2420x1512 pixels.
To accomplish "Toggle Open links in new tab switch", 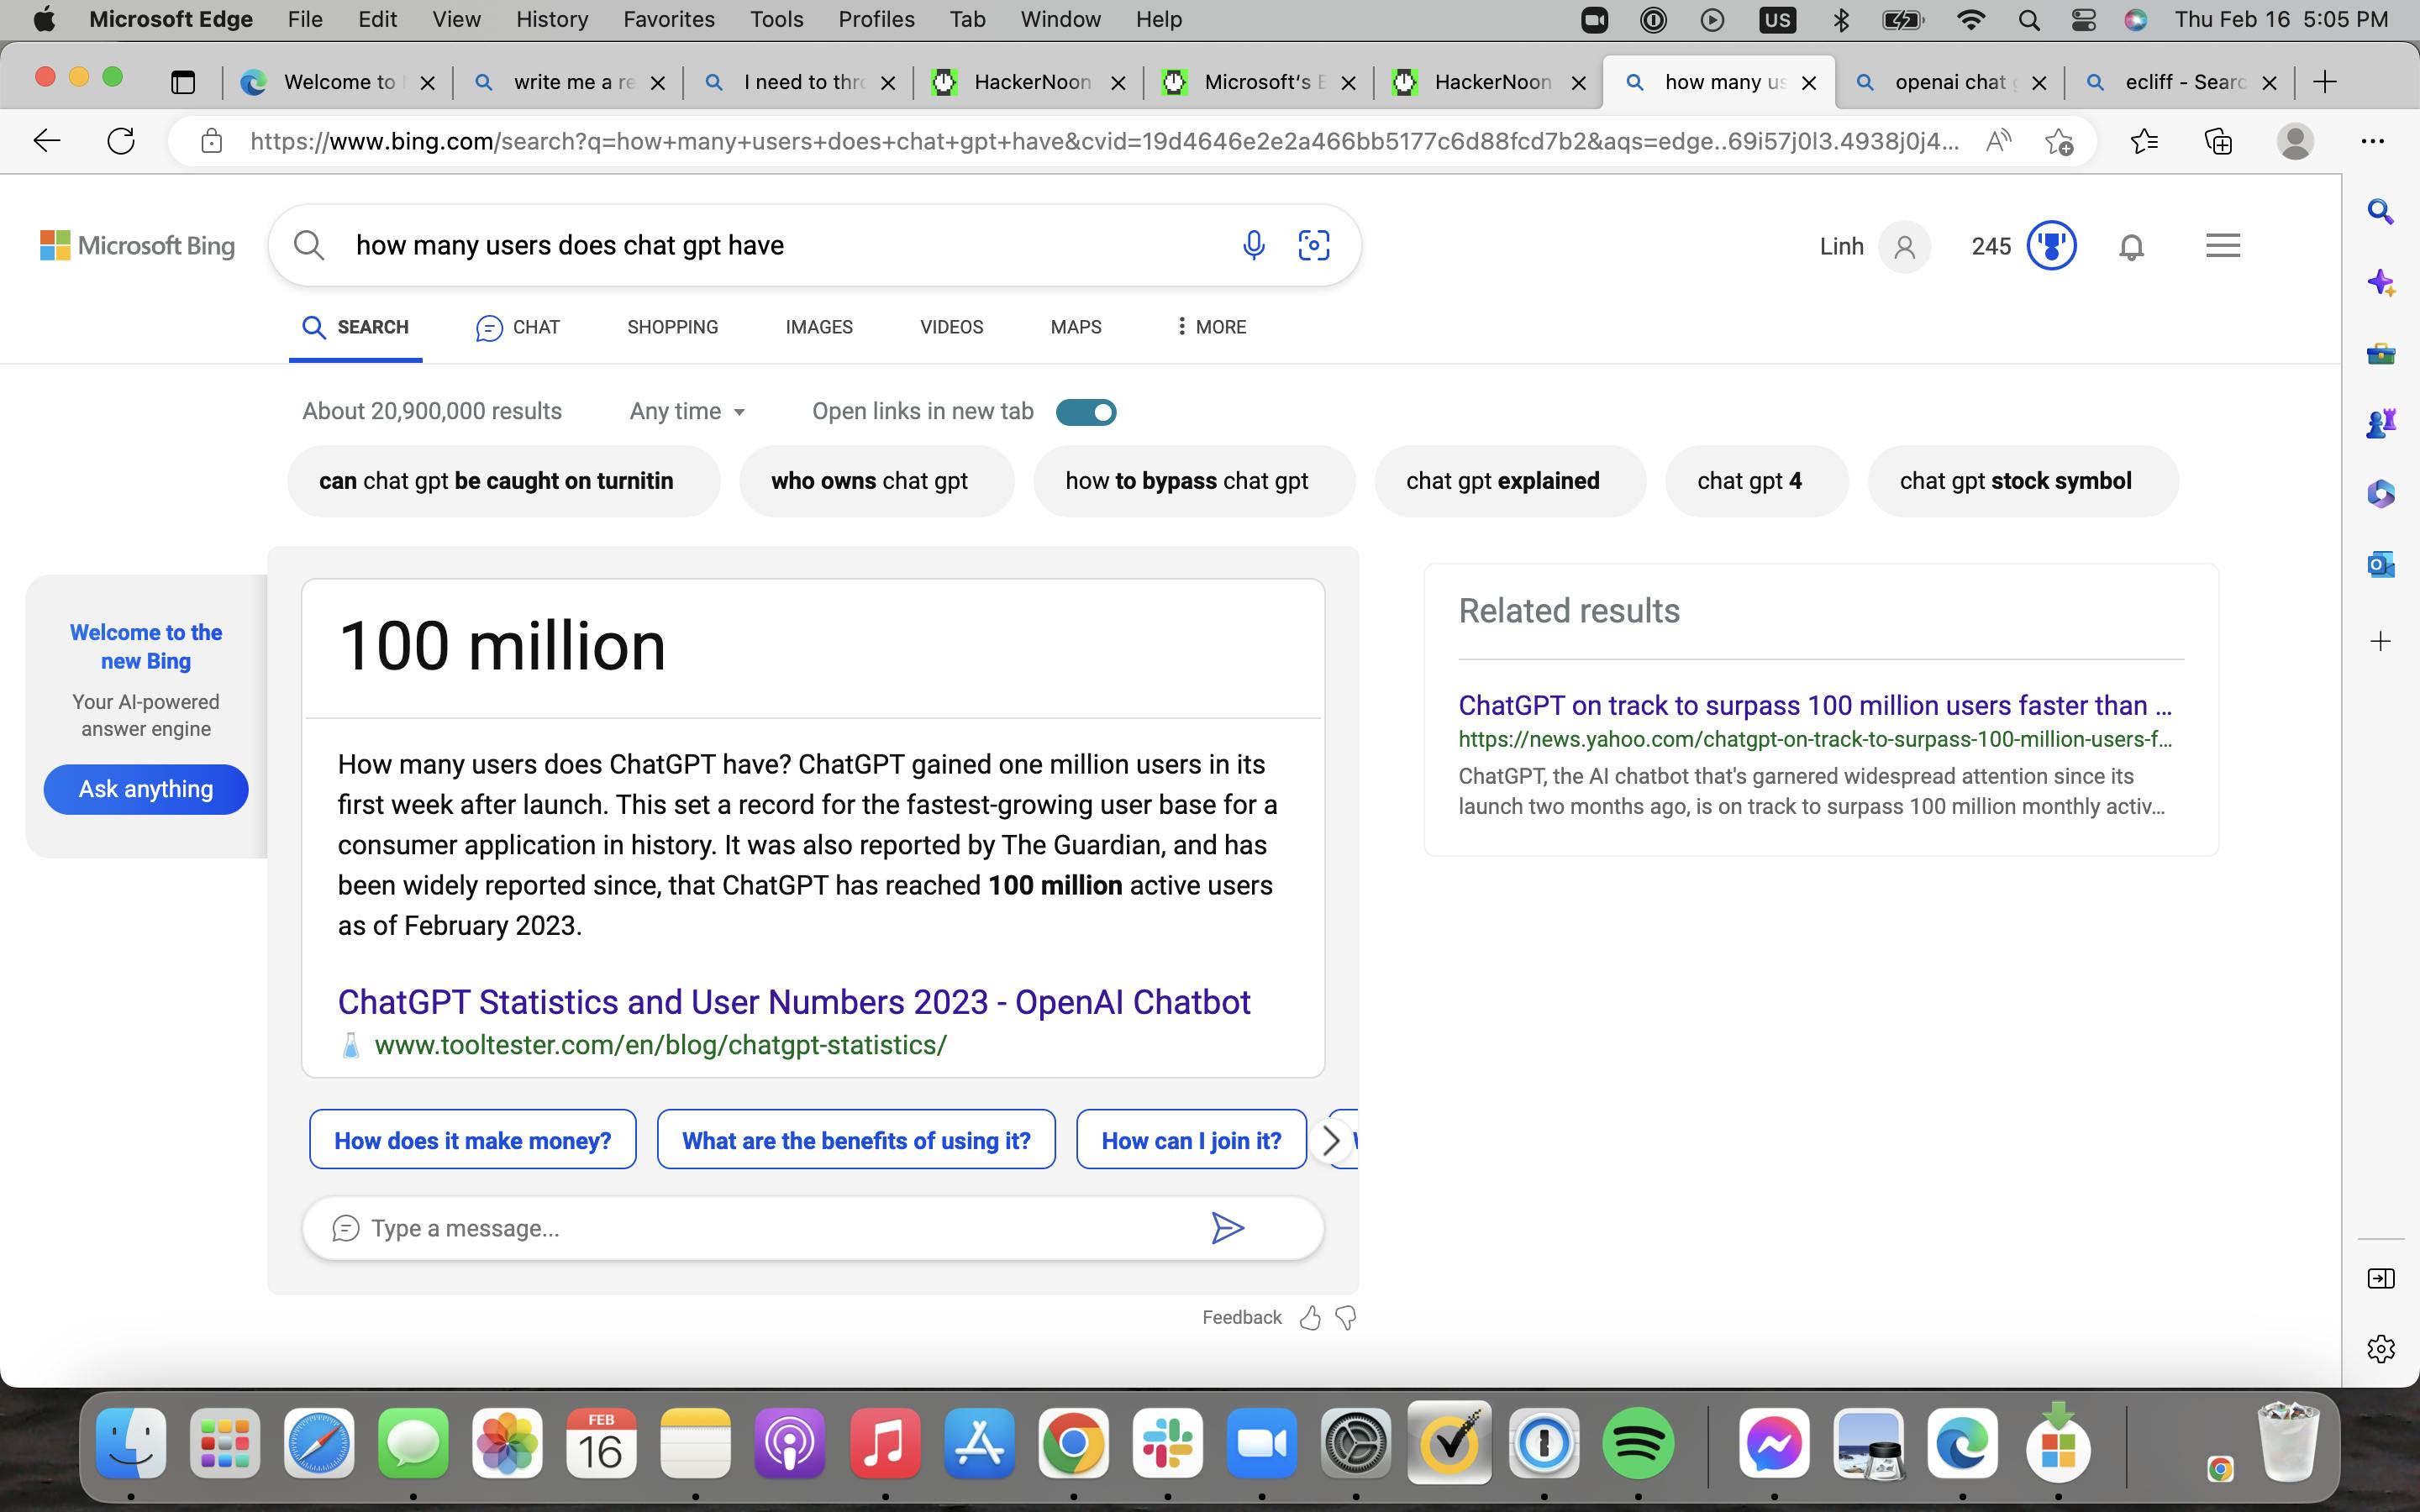I will coord(1086,412).
